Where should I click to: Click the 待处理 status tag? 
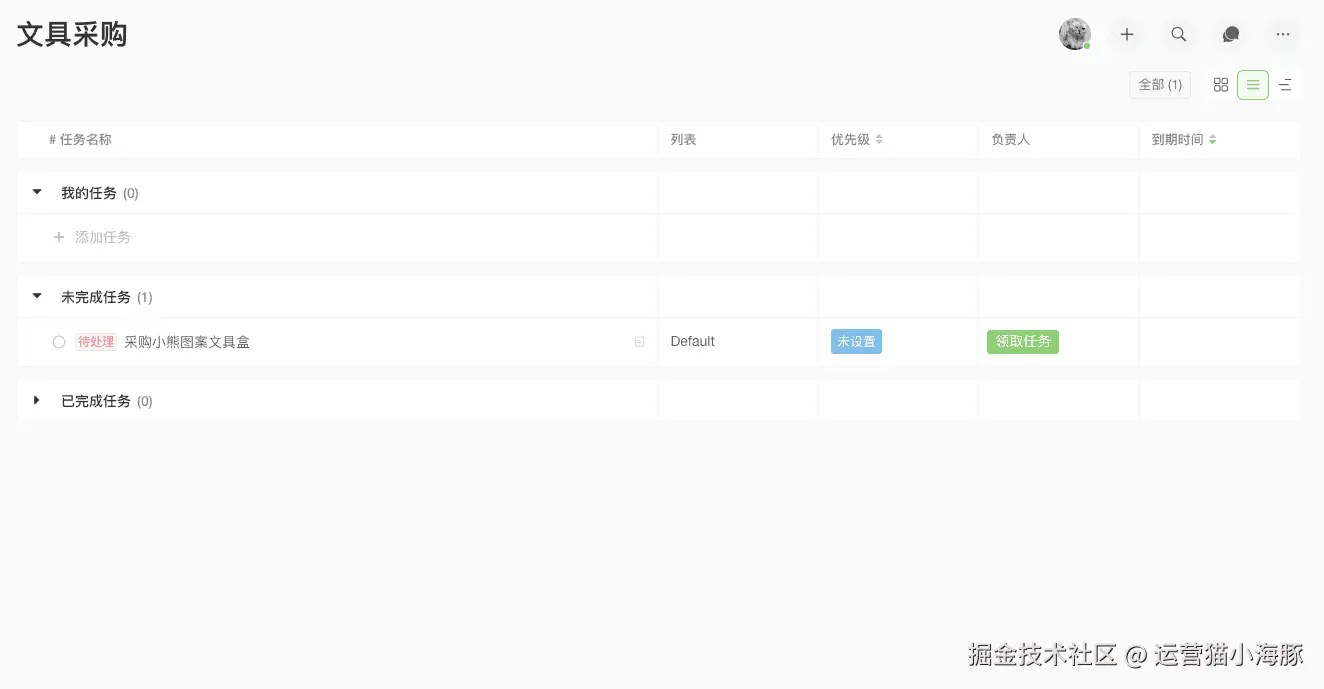tap(96, 342)
